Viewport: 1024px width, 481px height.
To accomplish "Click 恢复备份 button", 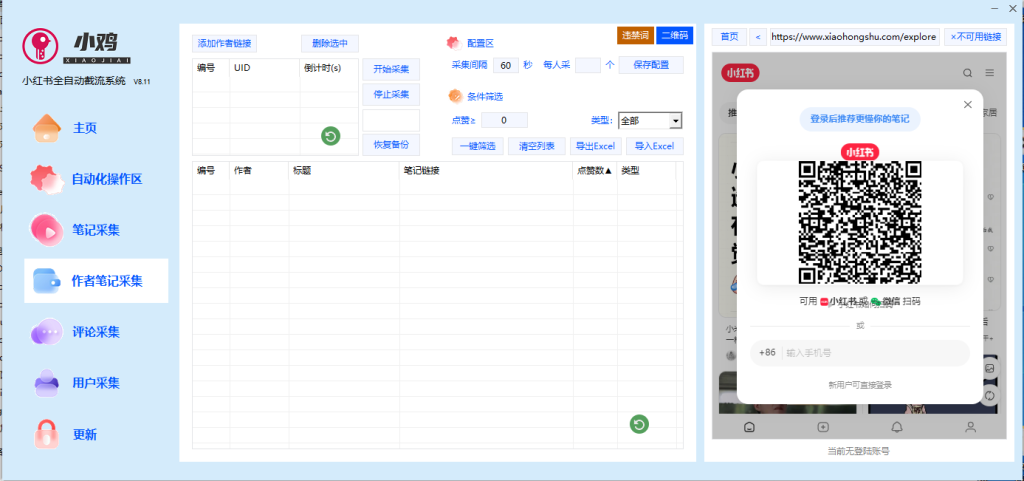I will [x=391, y=145].
